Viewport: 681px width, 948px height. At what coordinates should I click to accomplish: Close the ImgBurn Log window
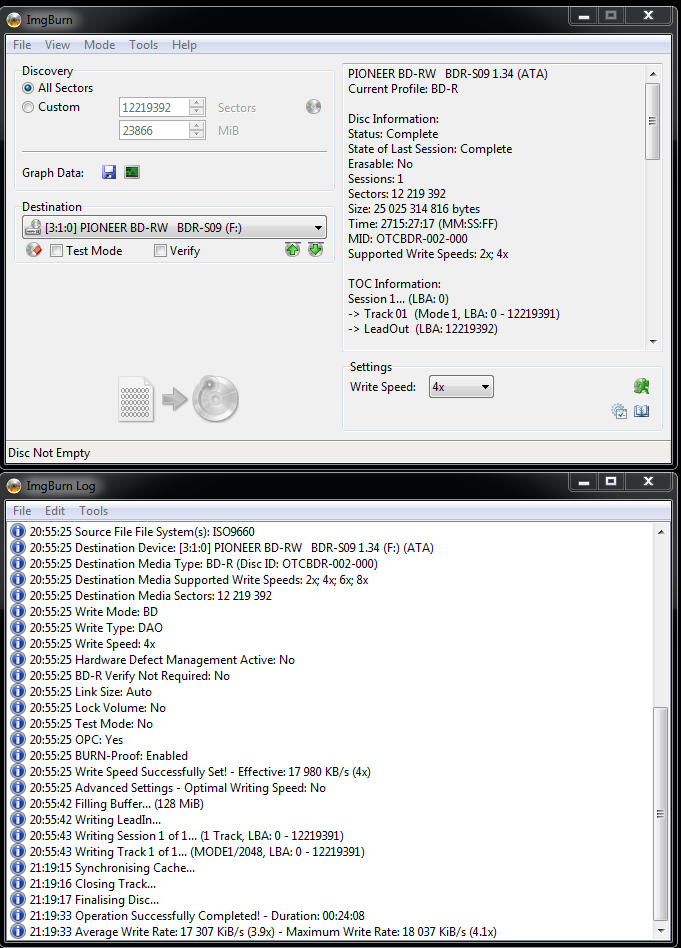click(648, 481)
